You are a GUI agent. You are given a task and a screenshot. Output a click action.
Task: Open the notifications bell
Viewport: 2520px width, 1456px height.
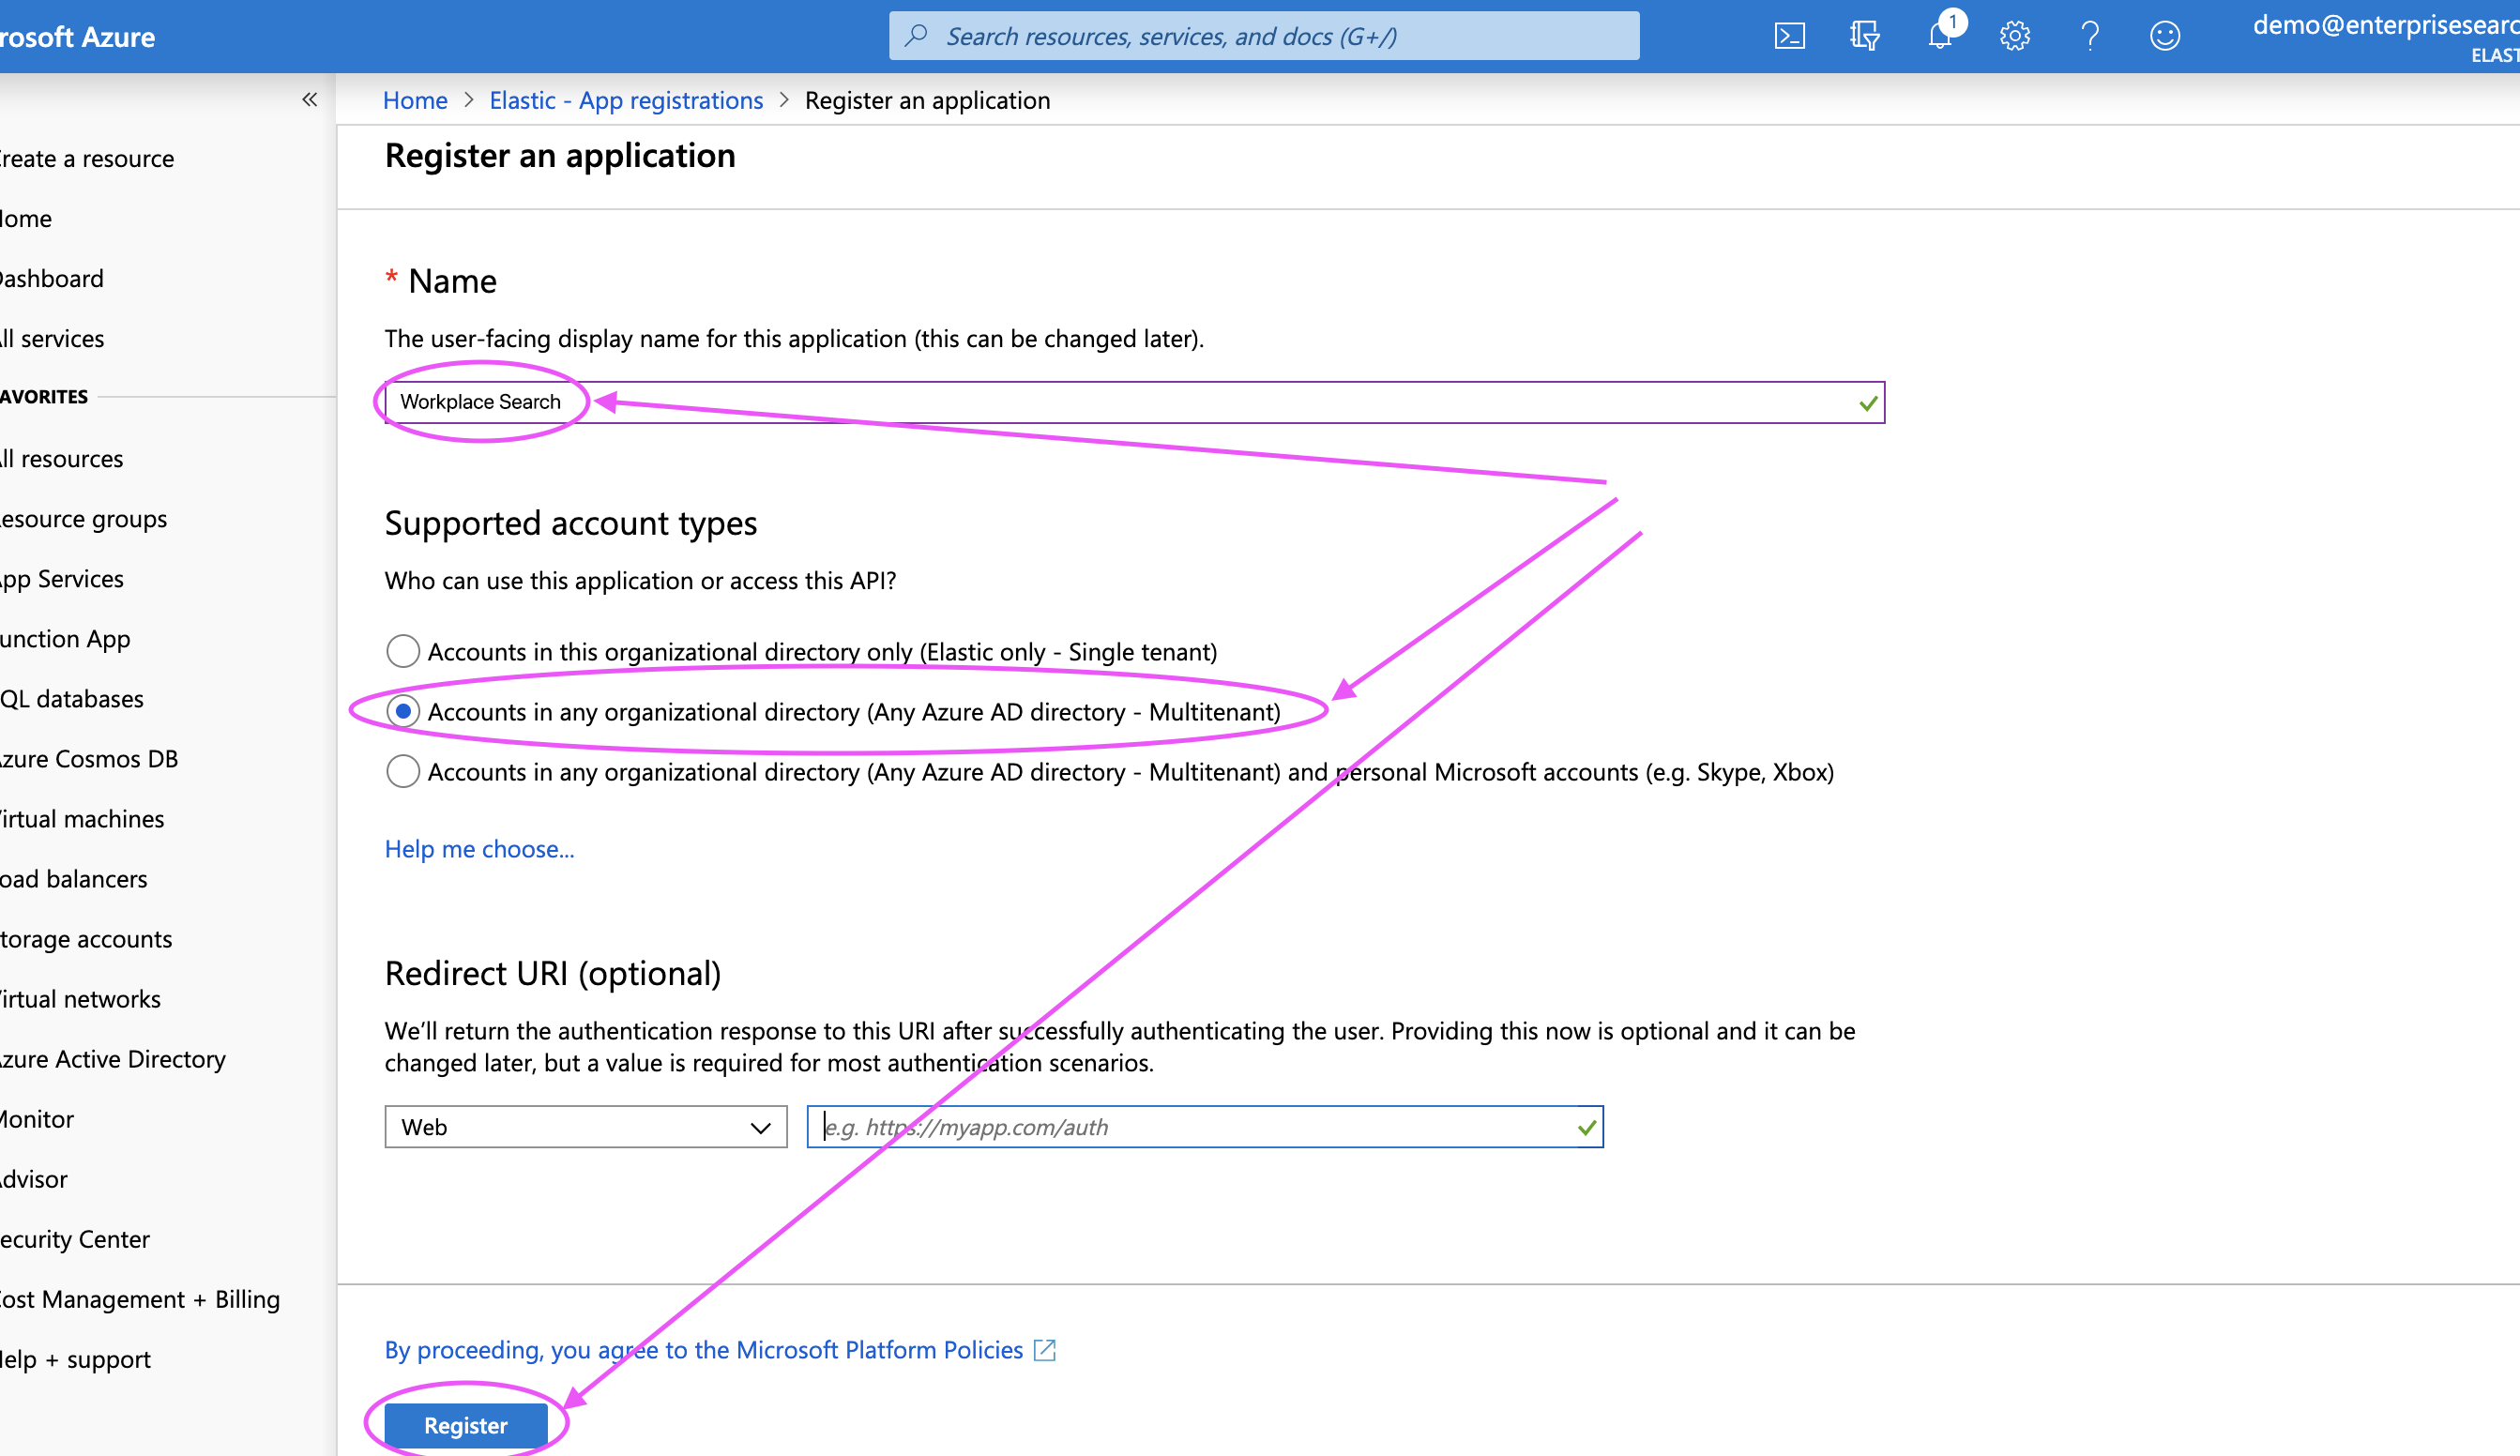point(1940,36)
